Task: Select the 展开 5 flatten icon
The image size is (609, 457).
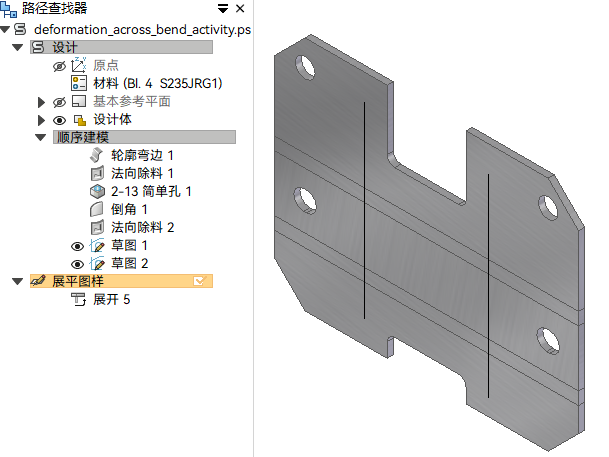Action: click(78, 299)
